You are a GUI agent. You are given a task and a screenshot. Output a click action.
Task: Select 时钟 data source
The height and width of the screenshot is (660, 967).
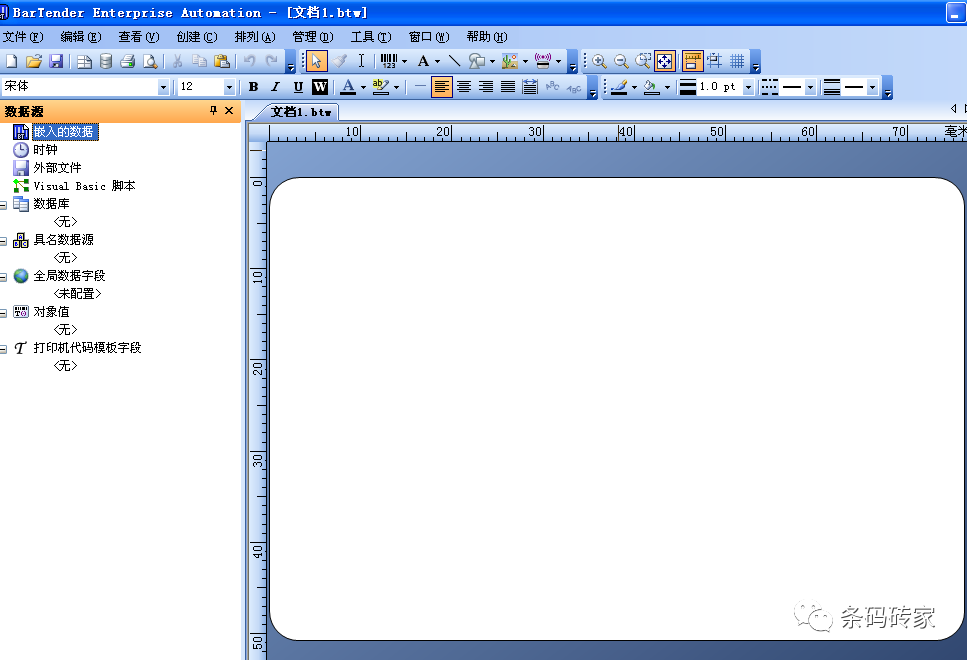(45, 150)
